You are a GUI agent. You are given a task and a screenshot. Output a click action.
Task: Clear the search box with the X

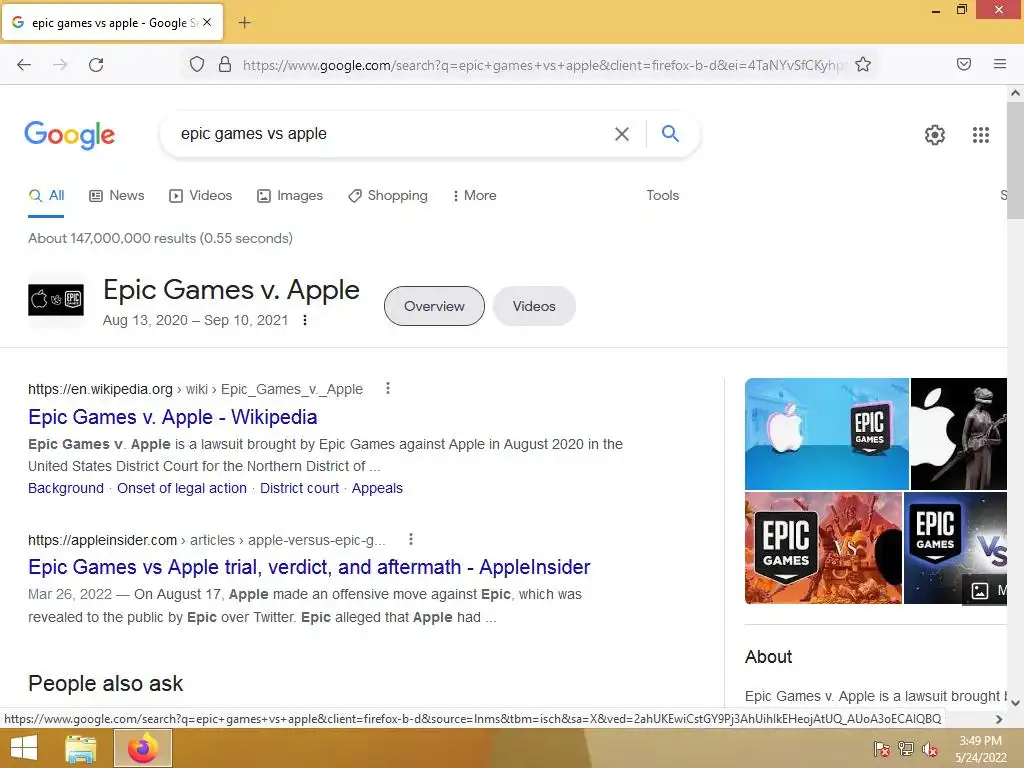[x=622, y=134]
